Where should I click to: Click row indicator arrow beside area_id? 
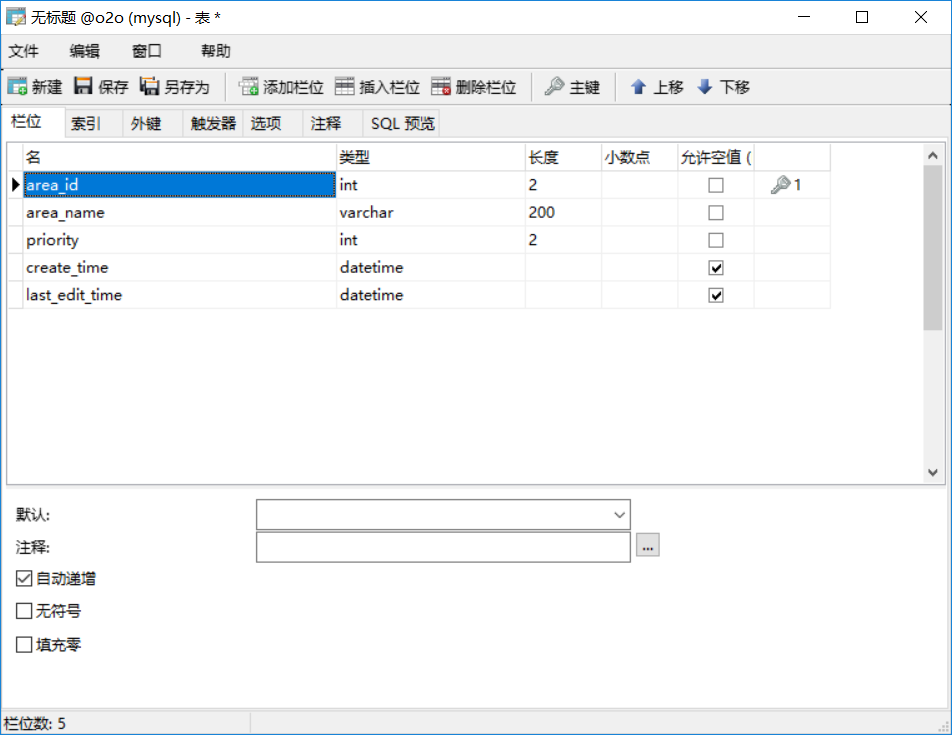click(16, 185)
